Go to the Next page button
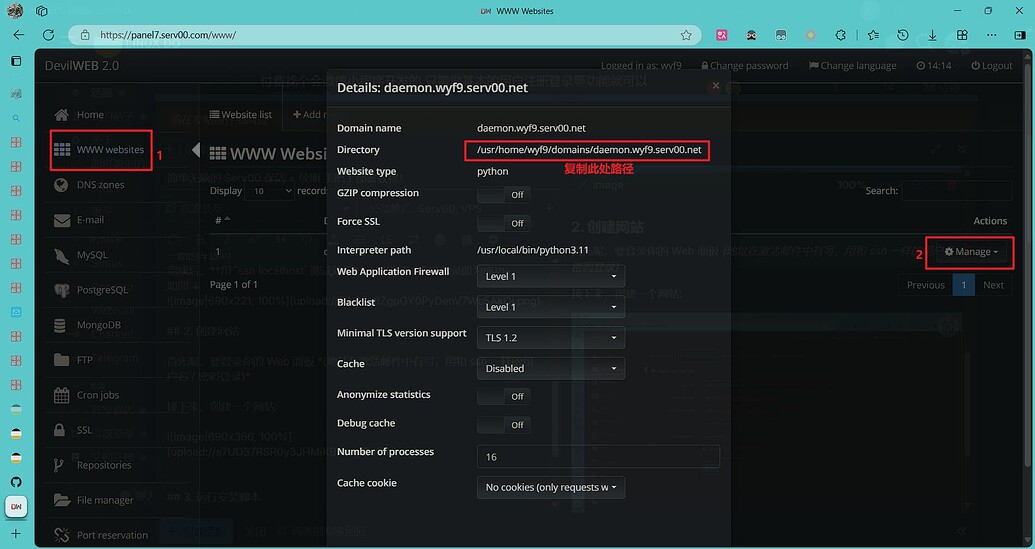The height and width of the screenshot is (549, 1035). 993,285
